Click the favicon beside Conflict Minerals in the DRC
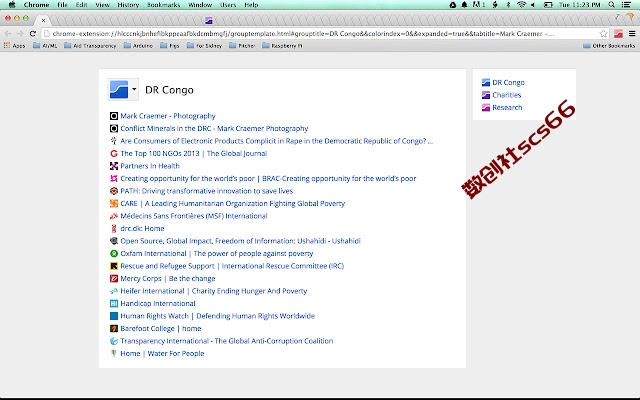Screen dimensions: 640x400 [114, 129]
